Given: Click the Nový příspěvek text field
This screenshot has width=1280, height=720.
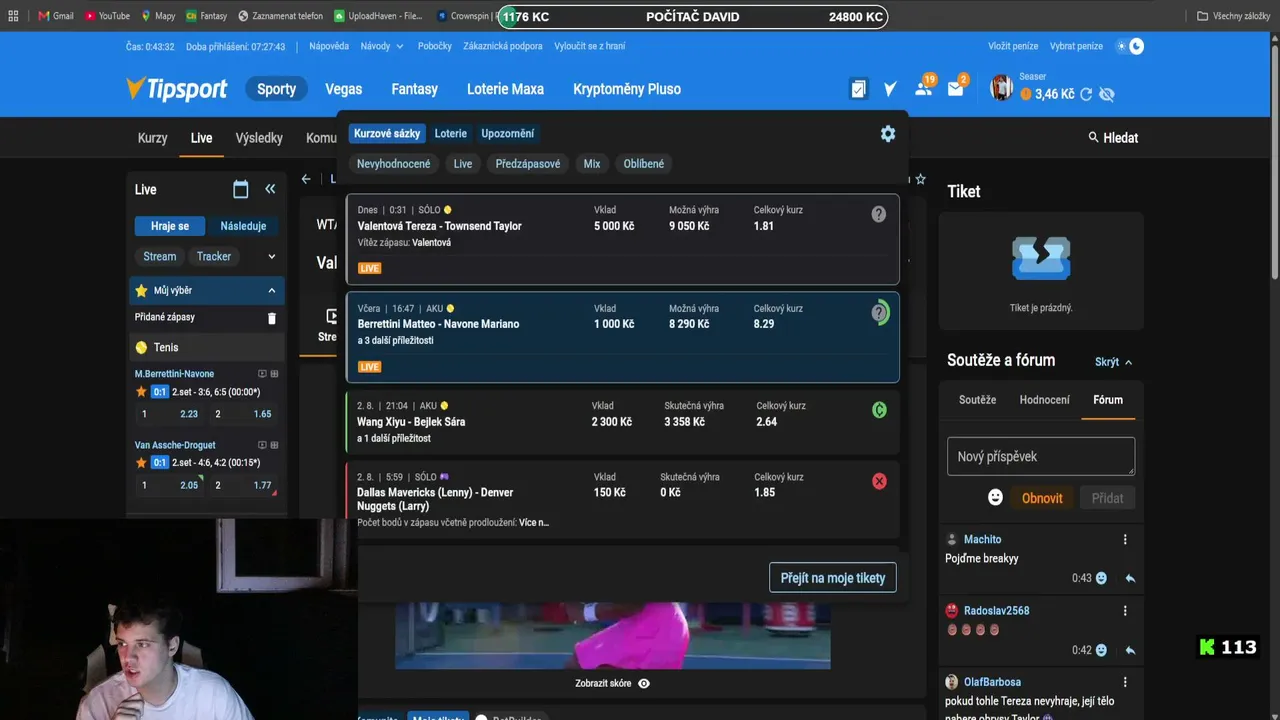Looking at the screenshot, I should [1041, 456].
